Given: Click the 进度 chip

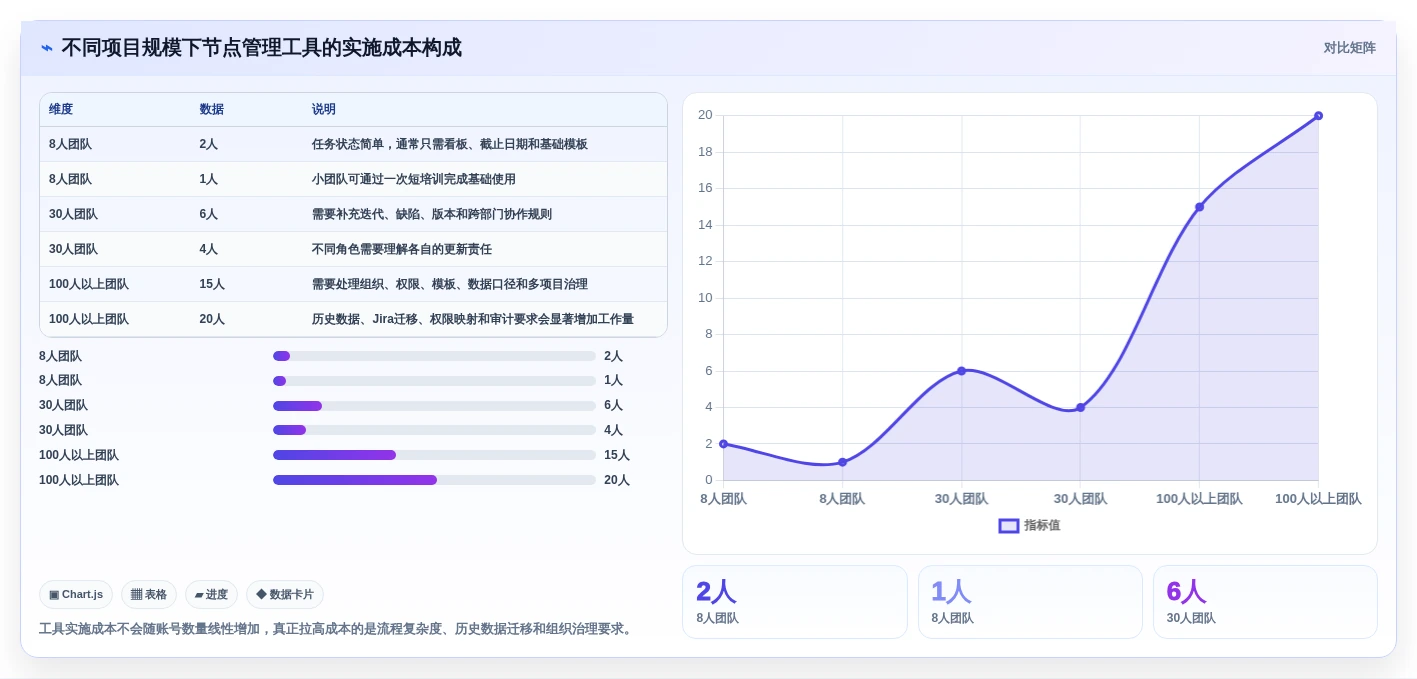Looking at the screenshot, I should pos(211,594).
